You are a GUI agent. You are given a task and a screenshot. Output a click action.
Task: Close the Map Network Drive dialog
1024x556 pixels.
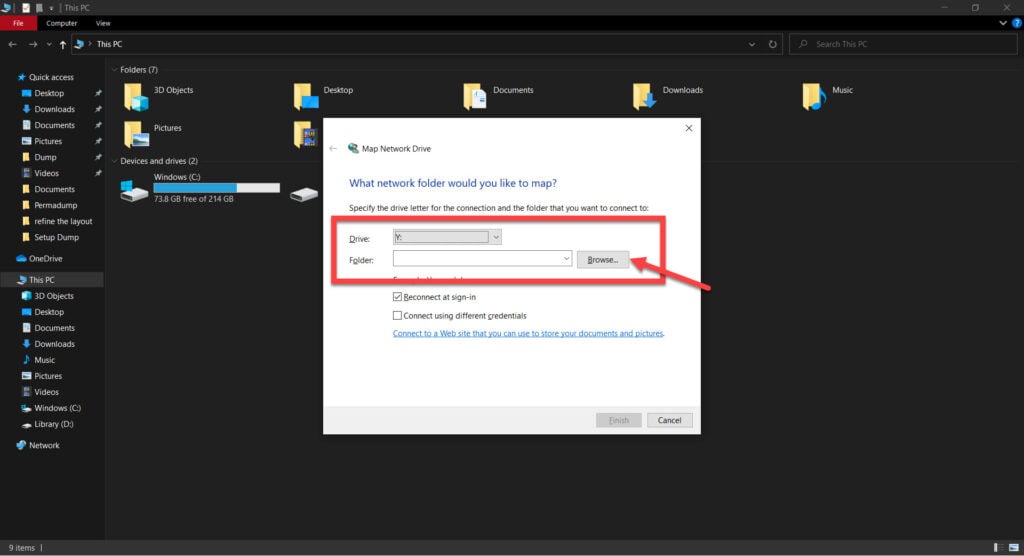[x=688, y=128]
